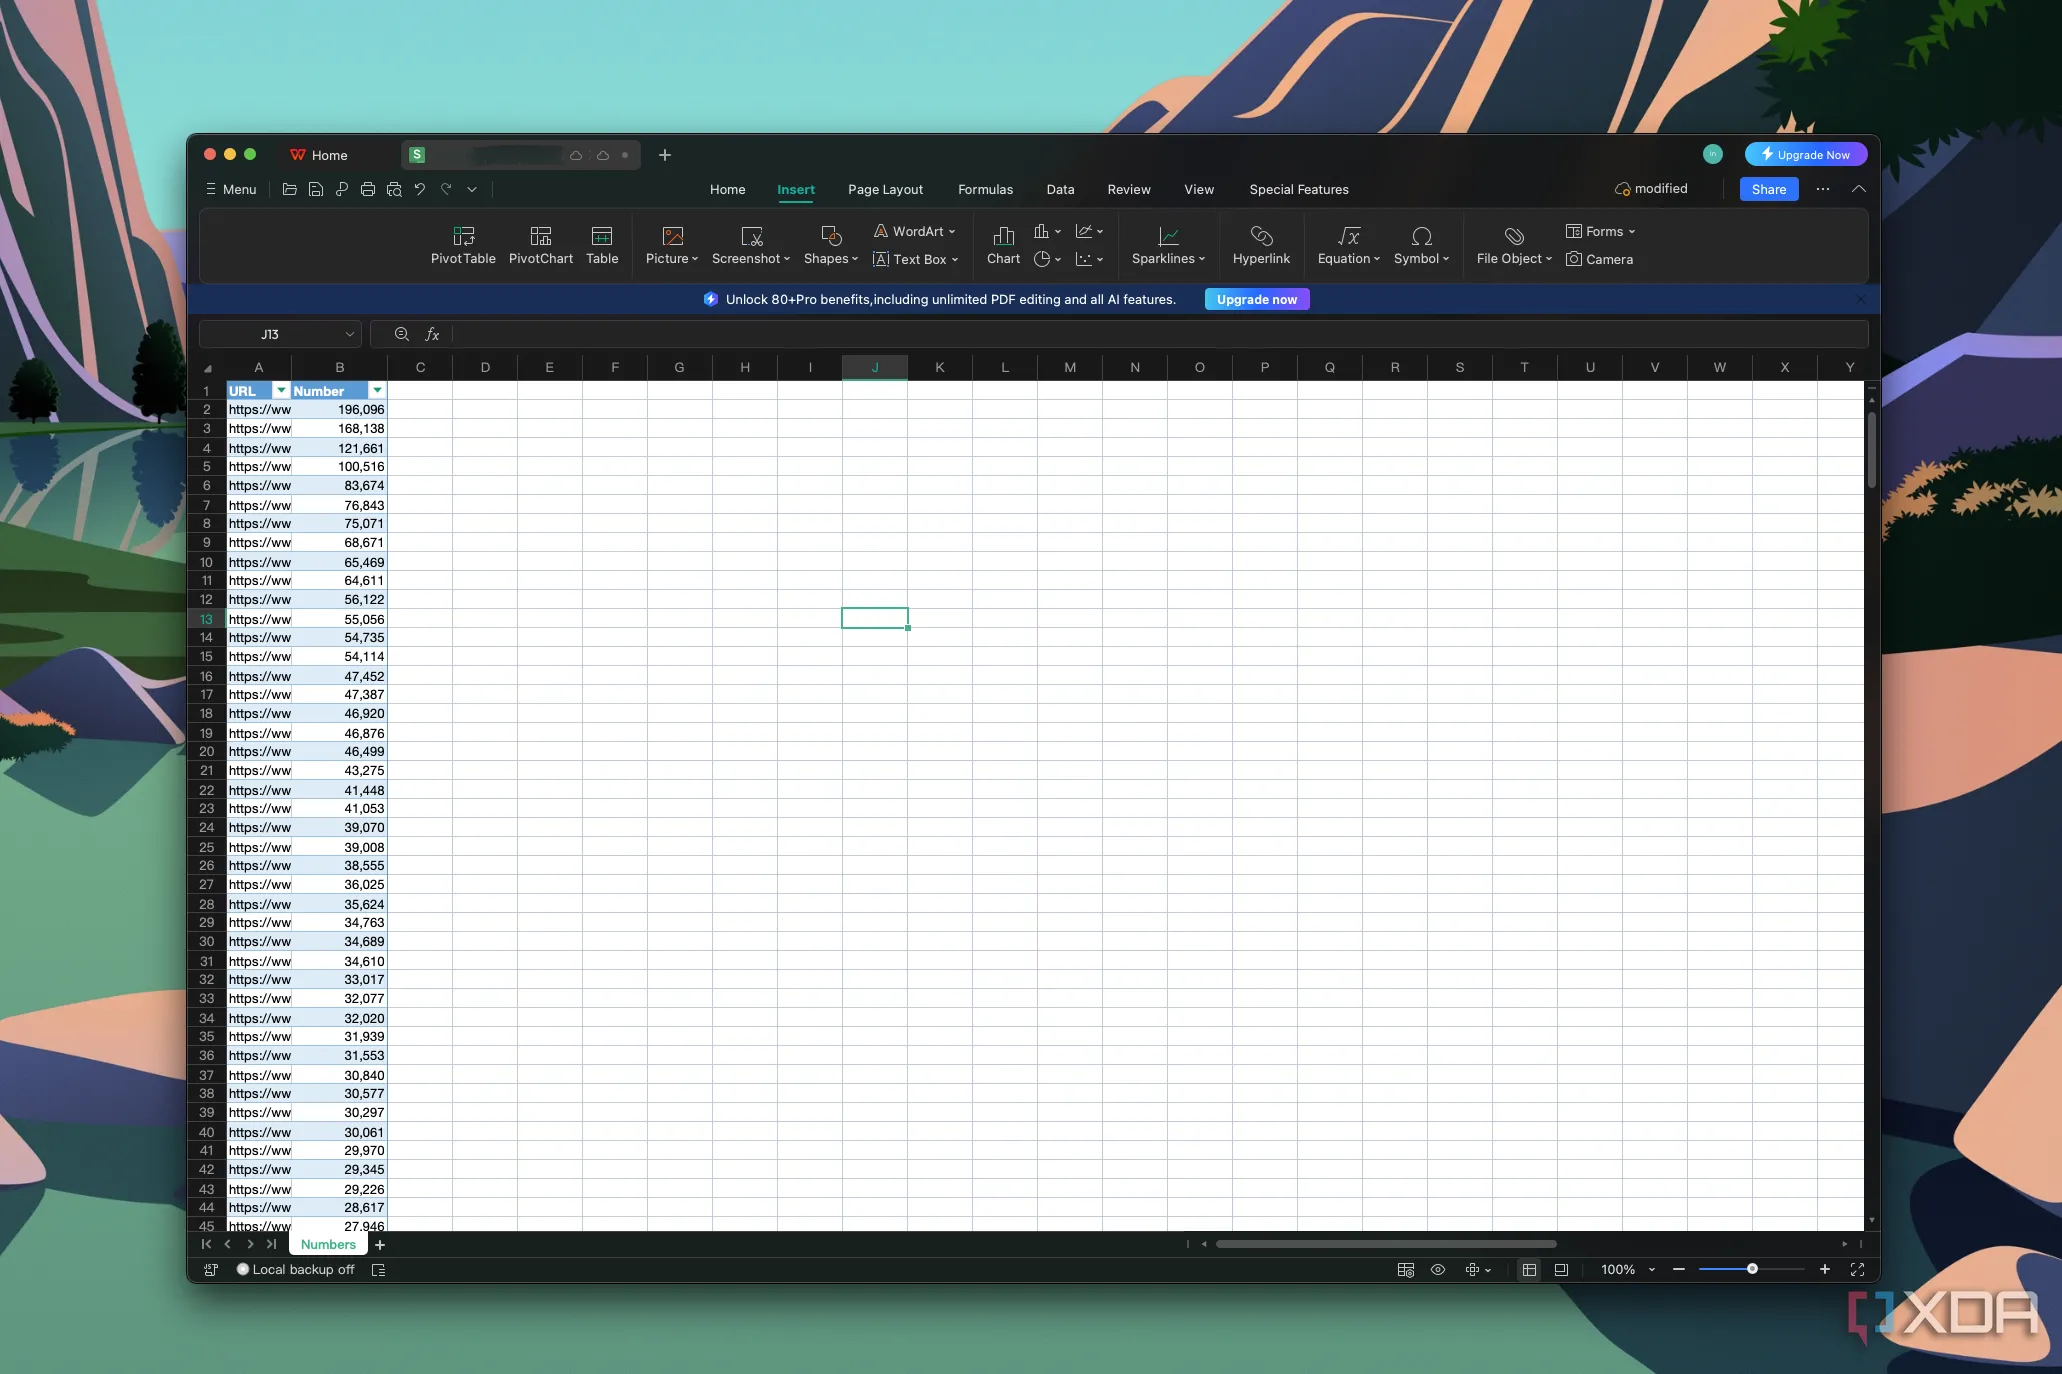Click the Print icon in quick toolbar
Viewport: 2062px width, 1374px height.
tap(368, 189)
